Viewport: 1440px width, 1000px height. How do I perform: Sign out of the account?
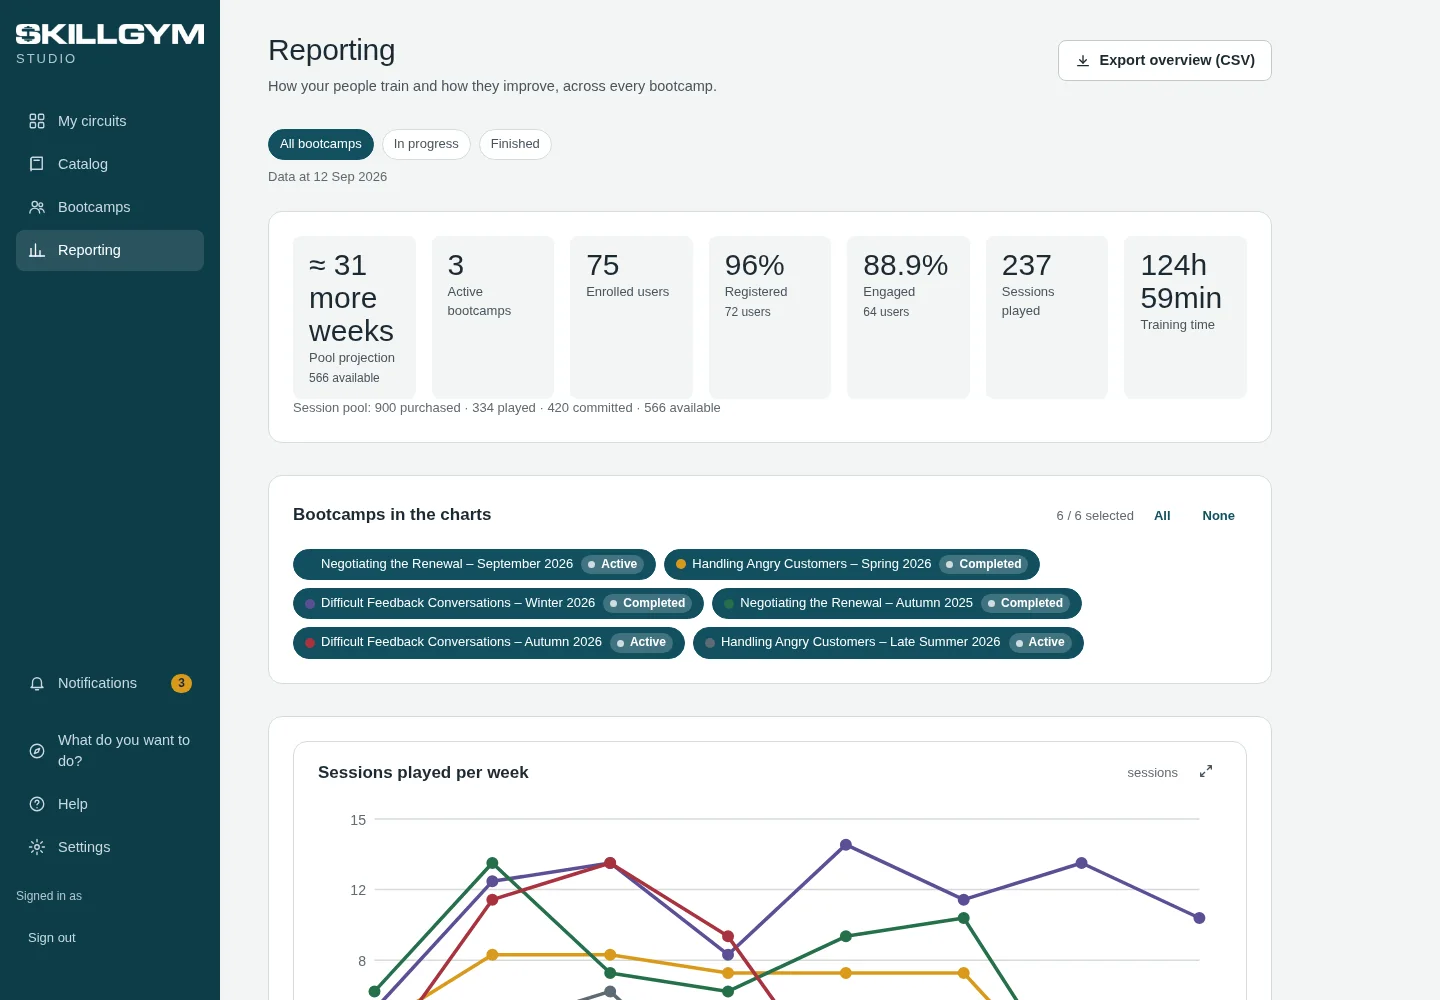pos(52,938)
